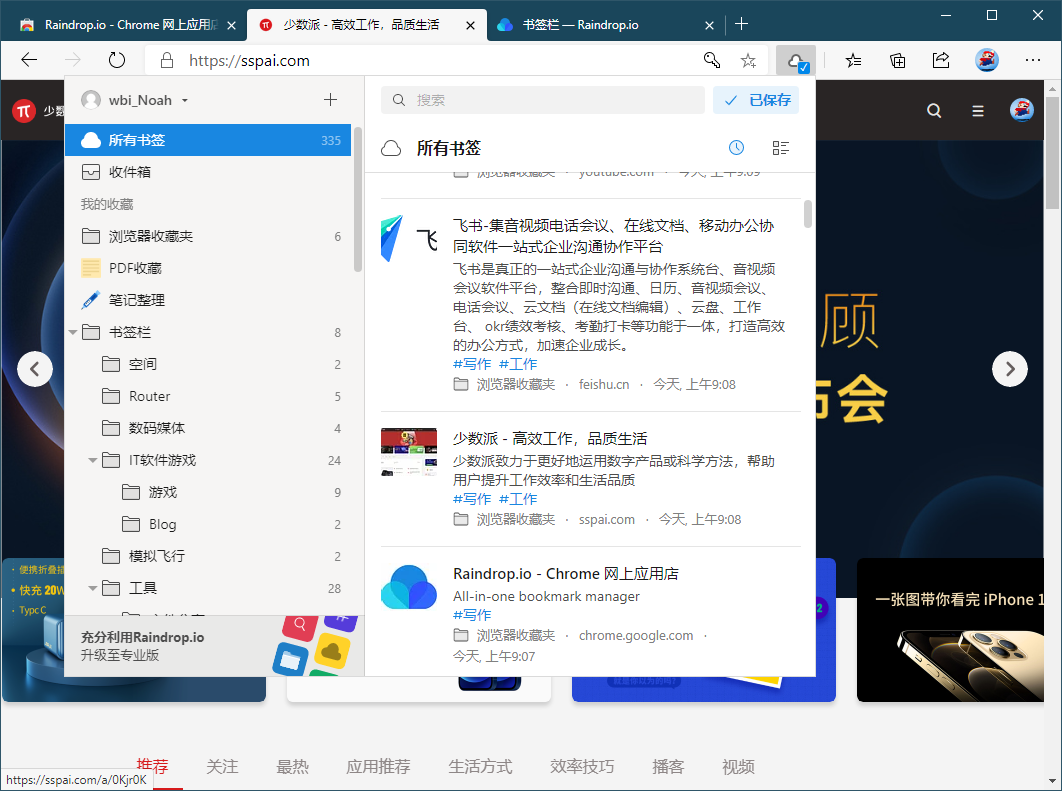
Task: Open browser favorites star-list icon
Action: point(853,61)
